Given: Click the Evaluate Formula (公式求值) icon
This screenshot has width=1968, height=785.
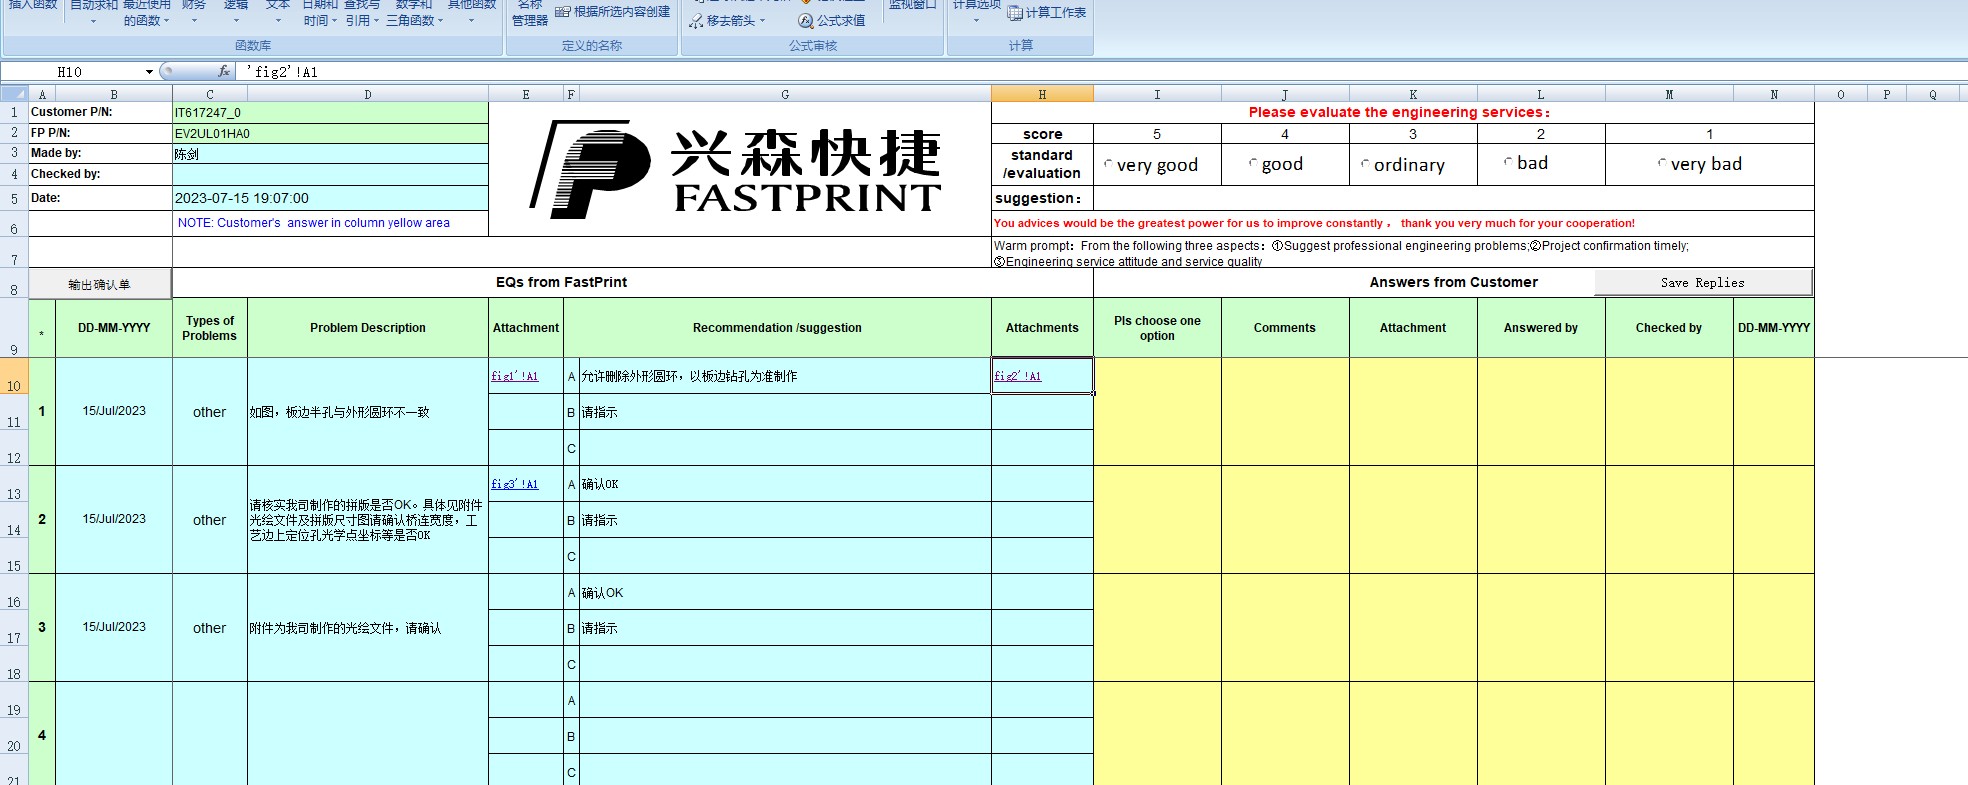Looking at the screenshot, I should click(805, 20).
